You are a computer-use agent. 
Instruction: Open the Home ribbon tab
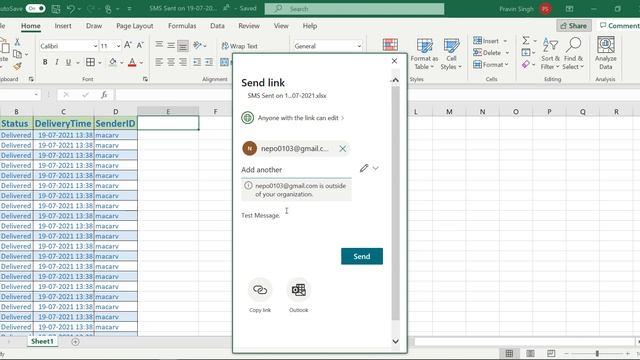click(x=31, y=26)
